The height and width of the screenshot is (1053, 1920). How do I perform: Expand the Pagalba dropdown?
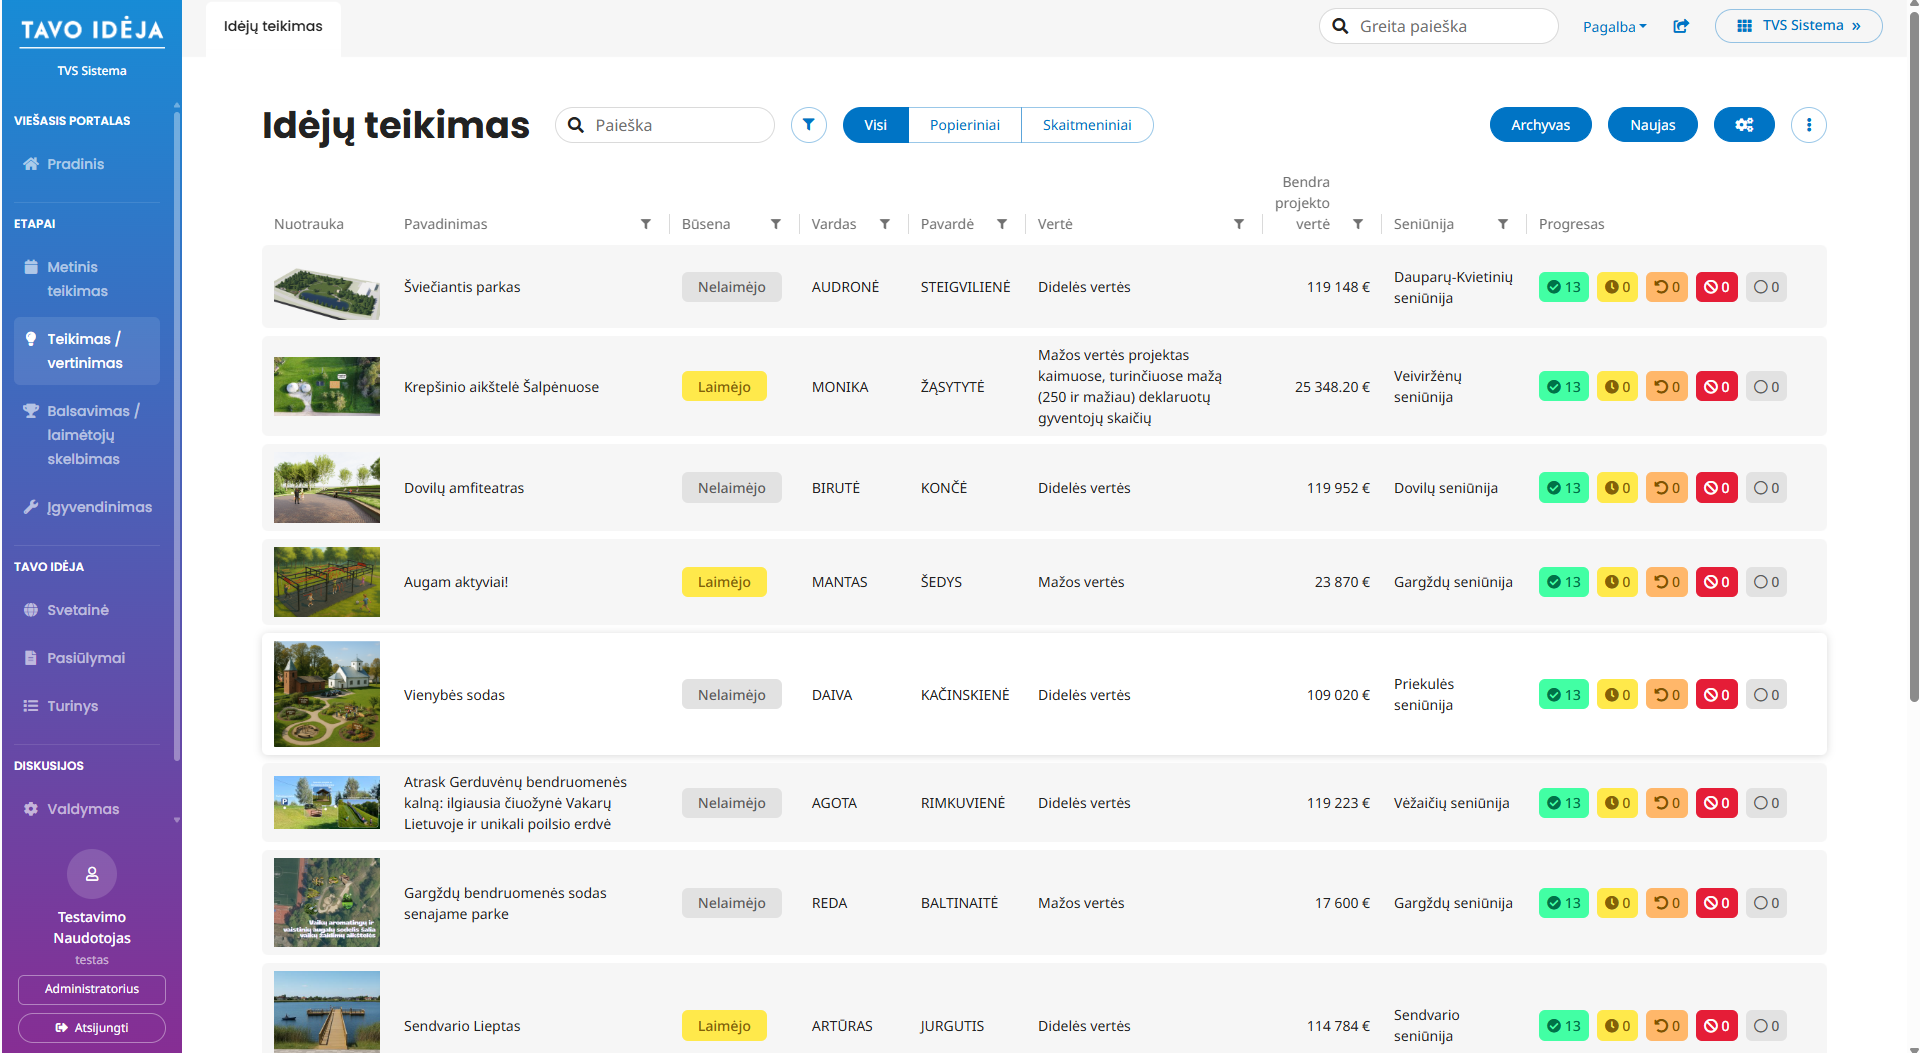coord(1614,27)
